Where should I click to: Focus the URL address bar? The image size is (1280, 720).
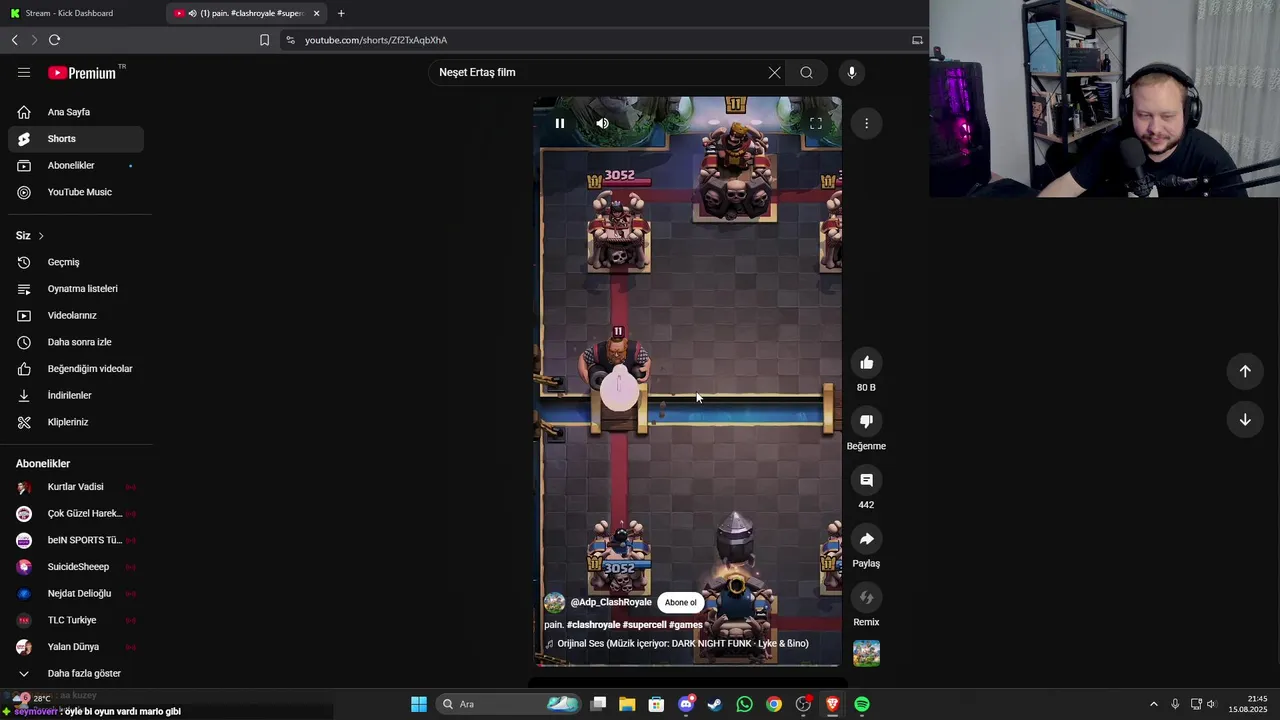tap(600, 40)
